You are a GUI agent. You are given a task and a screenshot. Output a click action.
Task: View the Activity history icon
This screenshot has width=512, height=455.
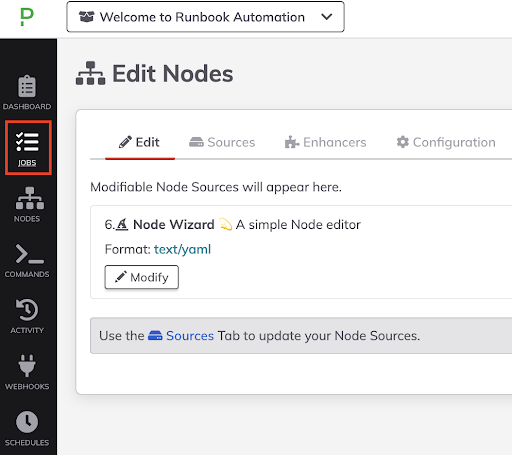pyautogui.click(x=27, y=310)
